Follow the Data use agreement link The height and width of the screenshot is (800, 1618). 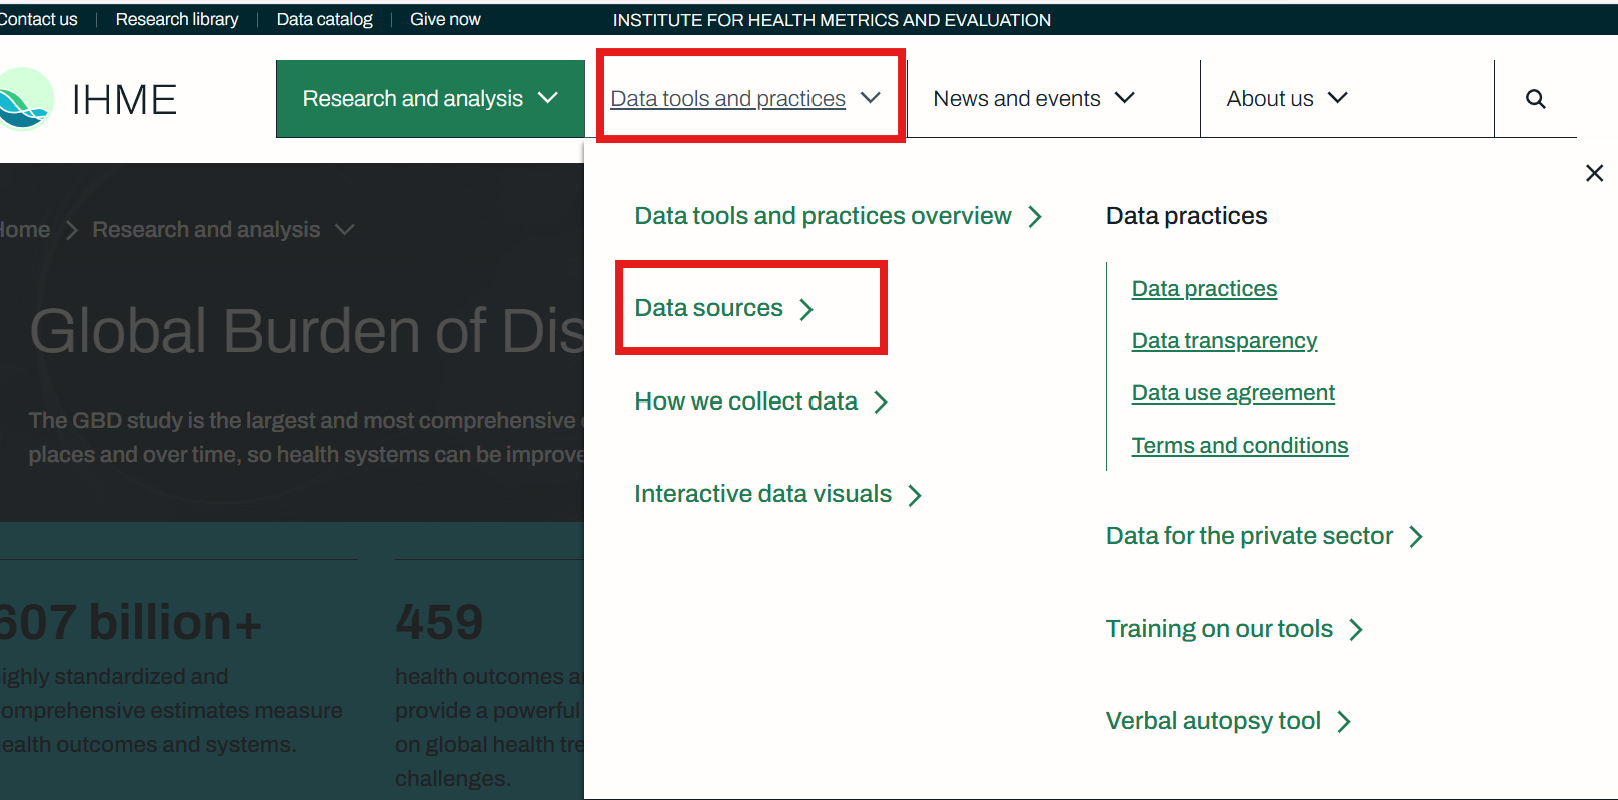click(x=1233, y=393)
